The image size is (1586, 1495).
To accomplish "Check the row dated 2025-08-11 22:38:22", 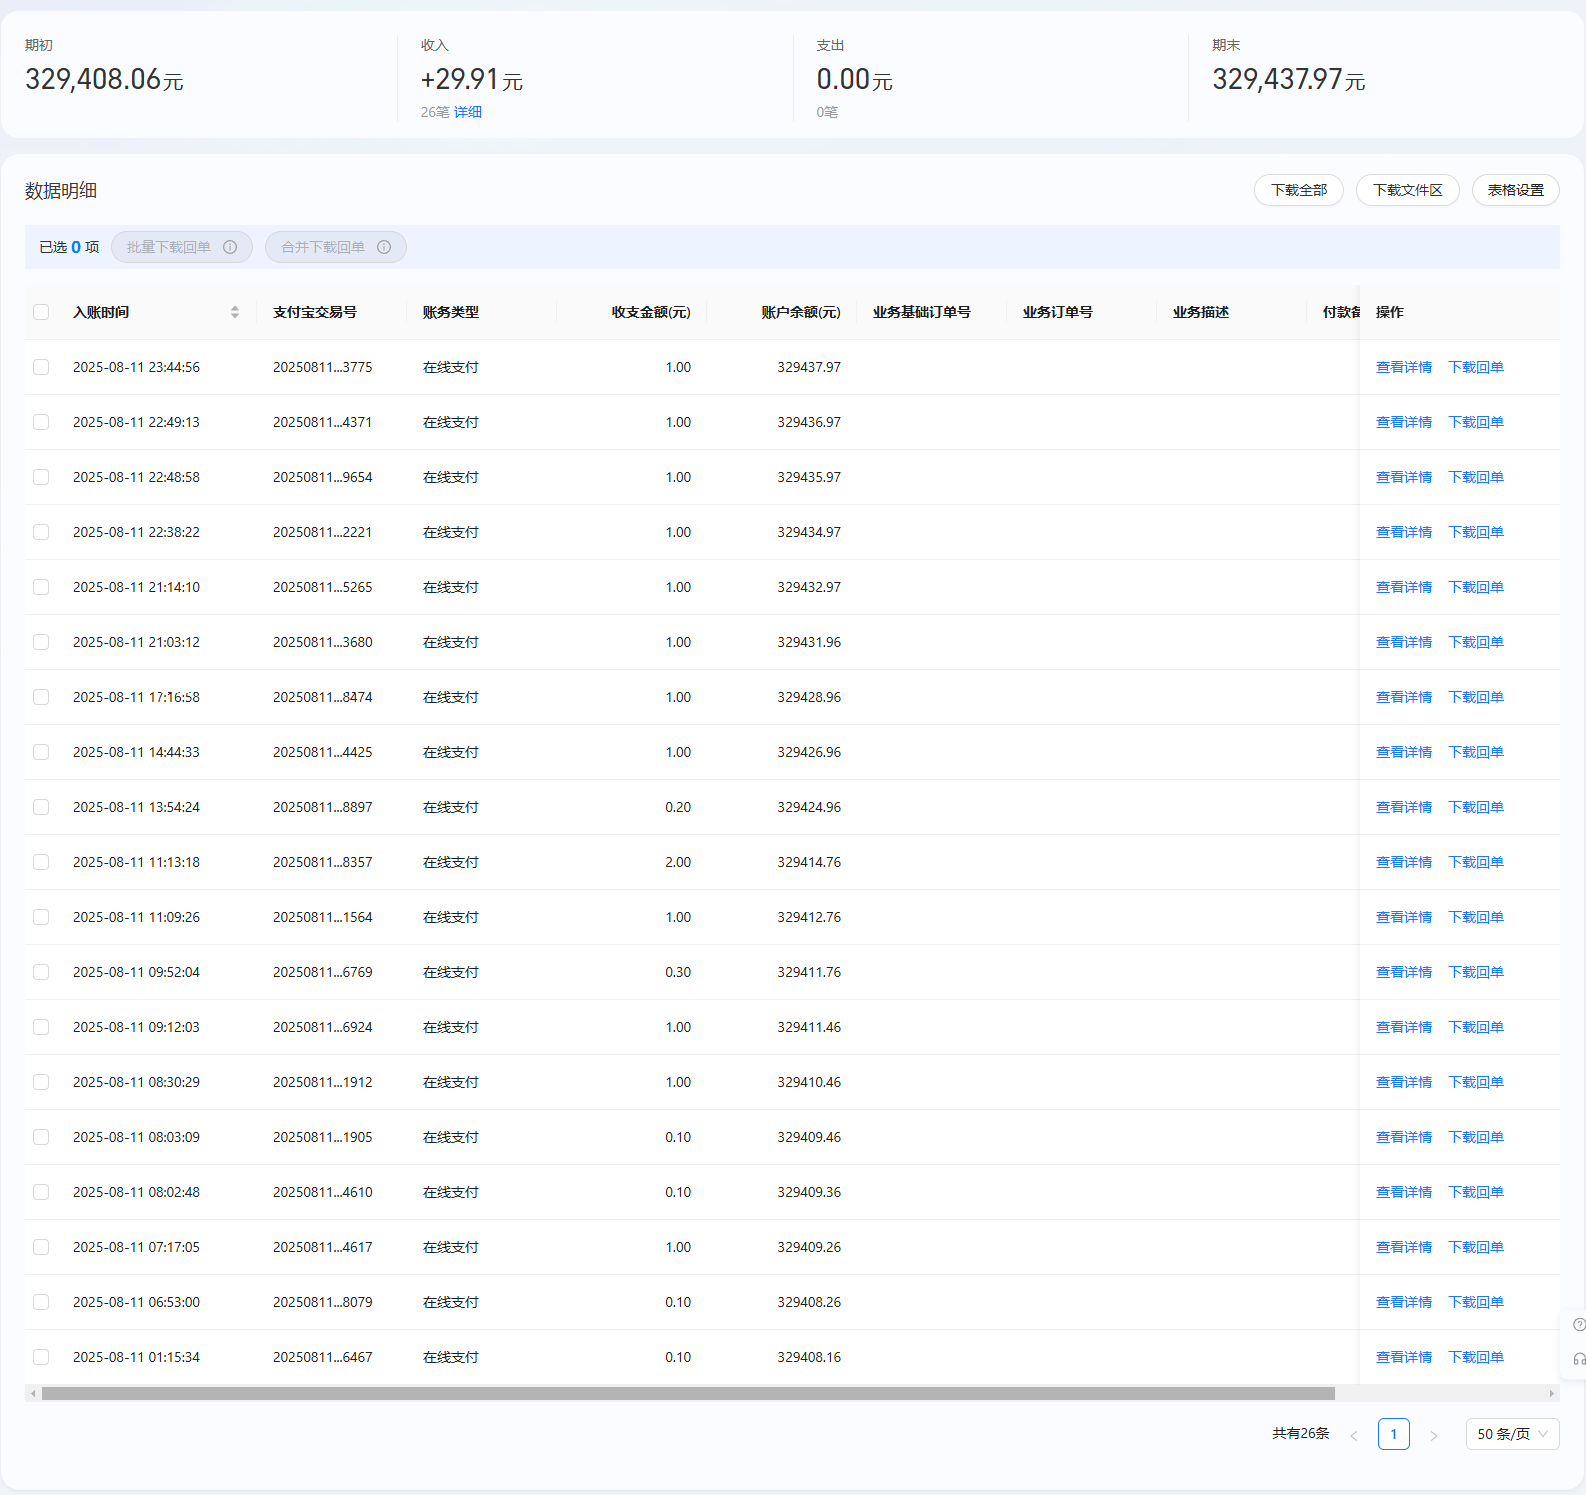I will coord(41,532).
